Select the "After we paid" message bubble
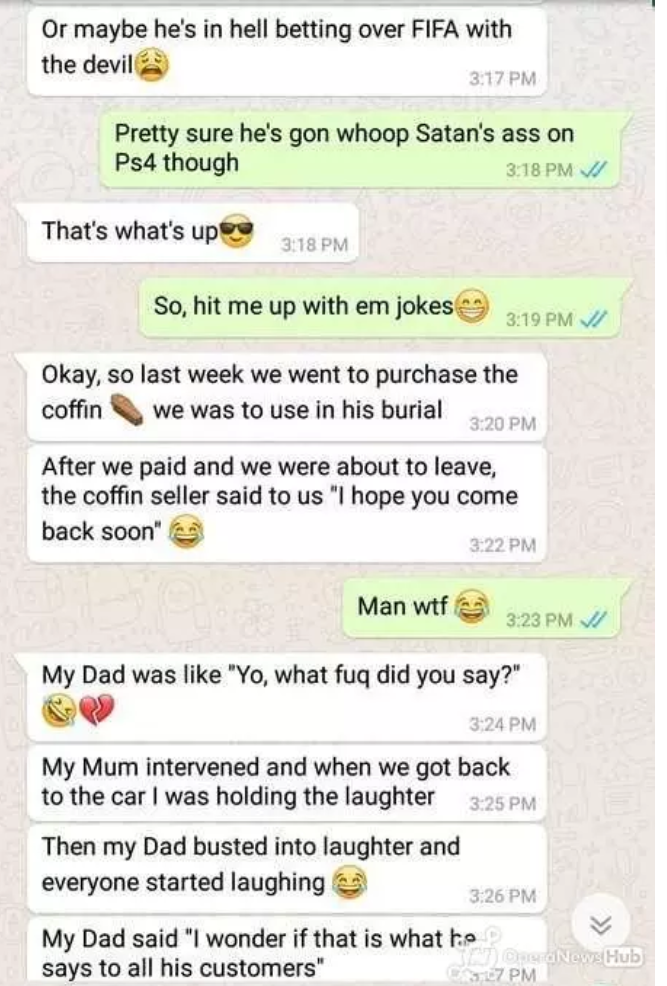 [287, 504]
